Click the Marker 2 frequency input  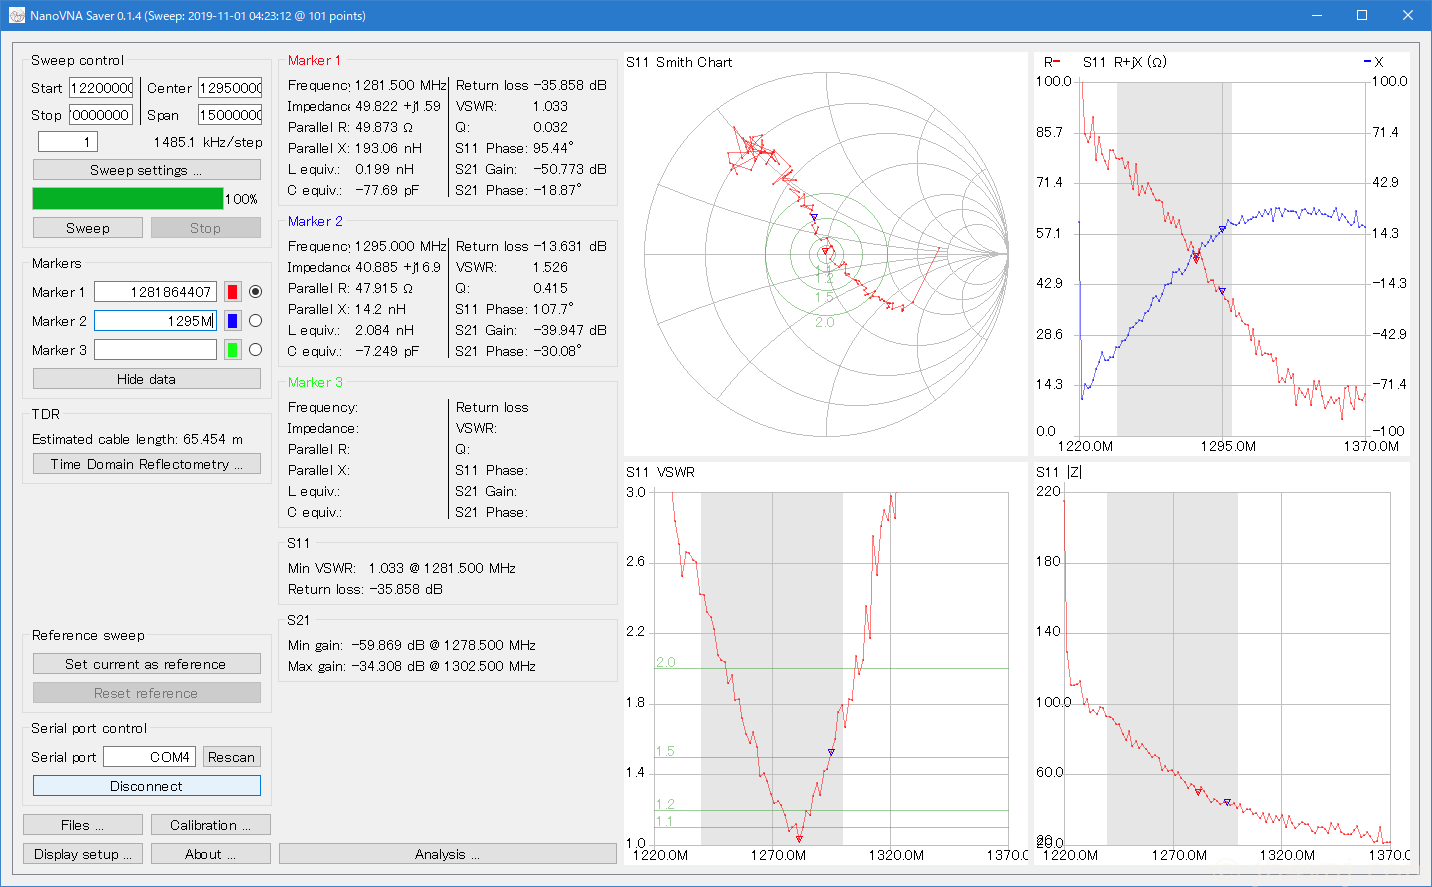pyautogui.click(x=155, y=321)
